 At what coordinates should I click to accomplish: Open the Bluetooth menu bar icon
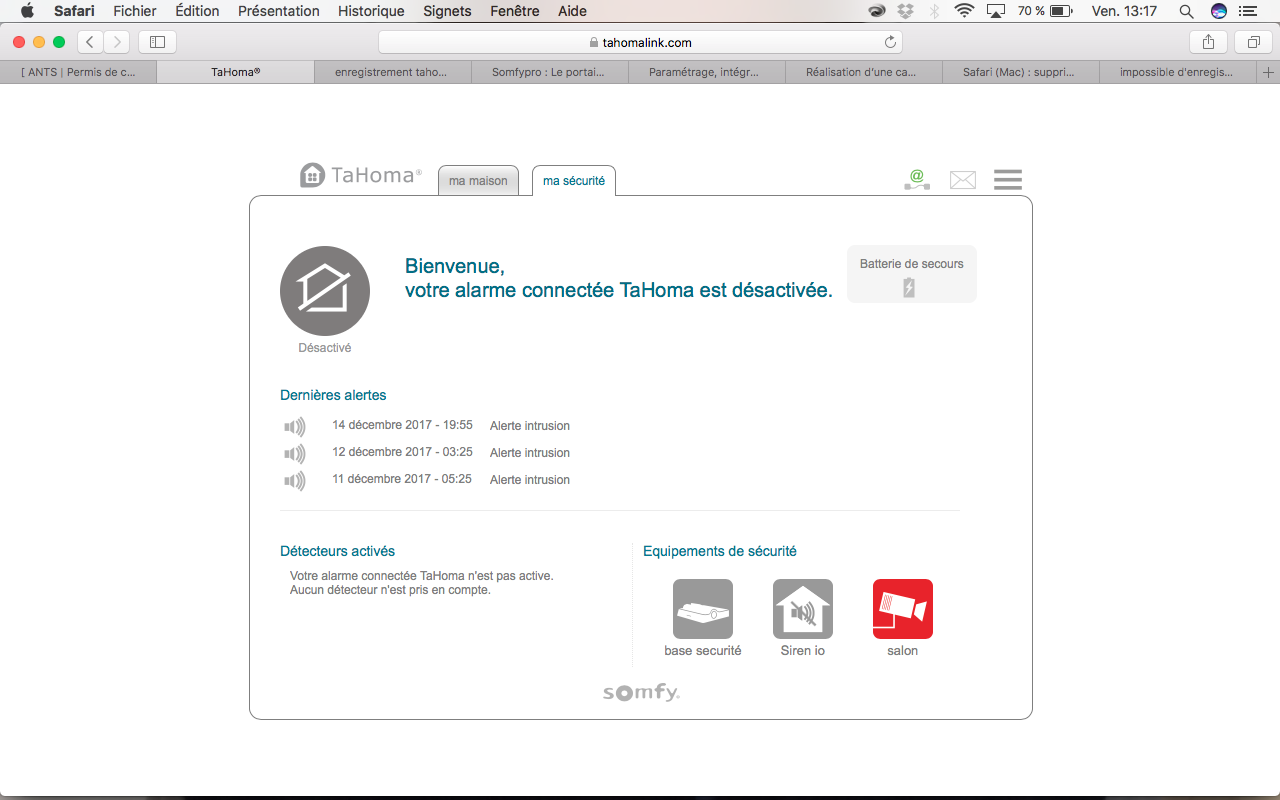[935, 11]
